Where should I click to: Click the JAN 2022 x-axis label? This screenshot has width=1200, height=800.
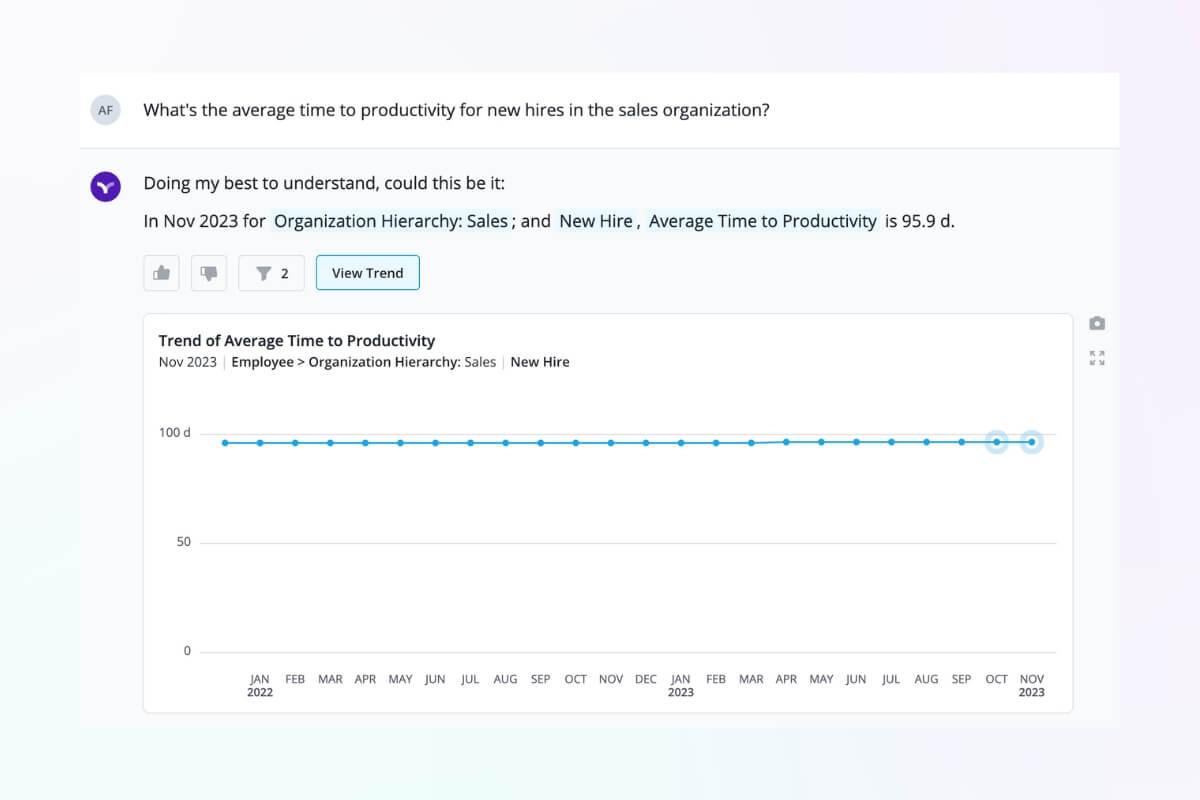coord(260,685)
